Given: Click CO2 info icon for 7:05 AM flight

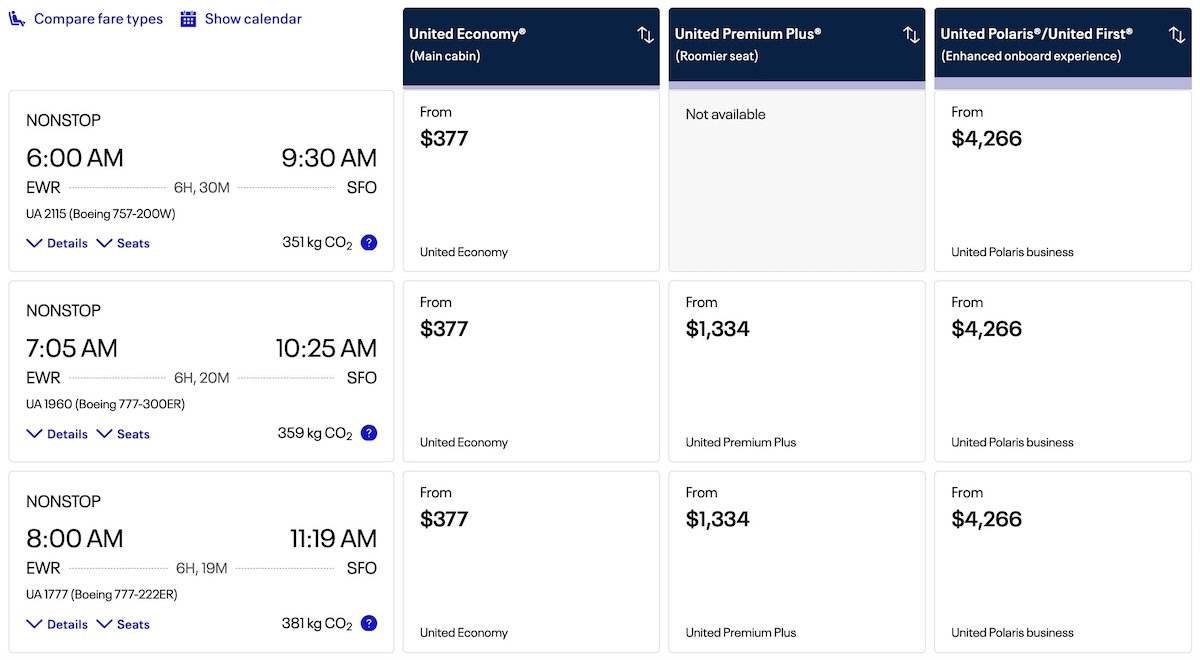Looking at the screenshot, I should coord(369,433).
